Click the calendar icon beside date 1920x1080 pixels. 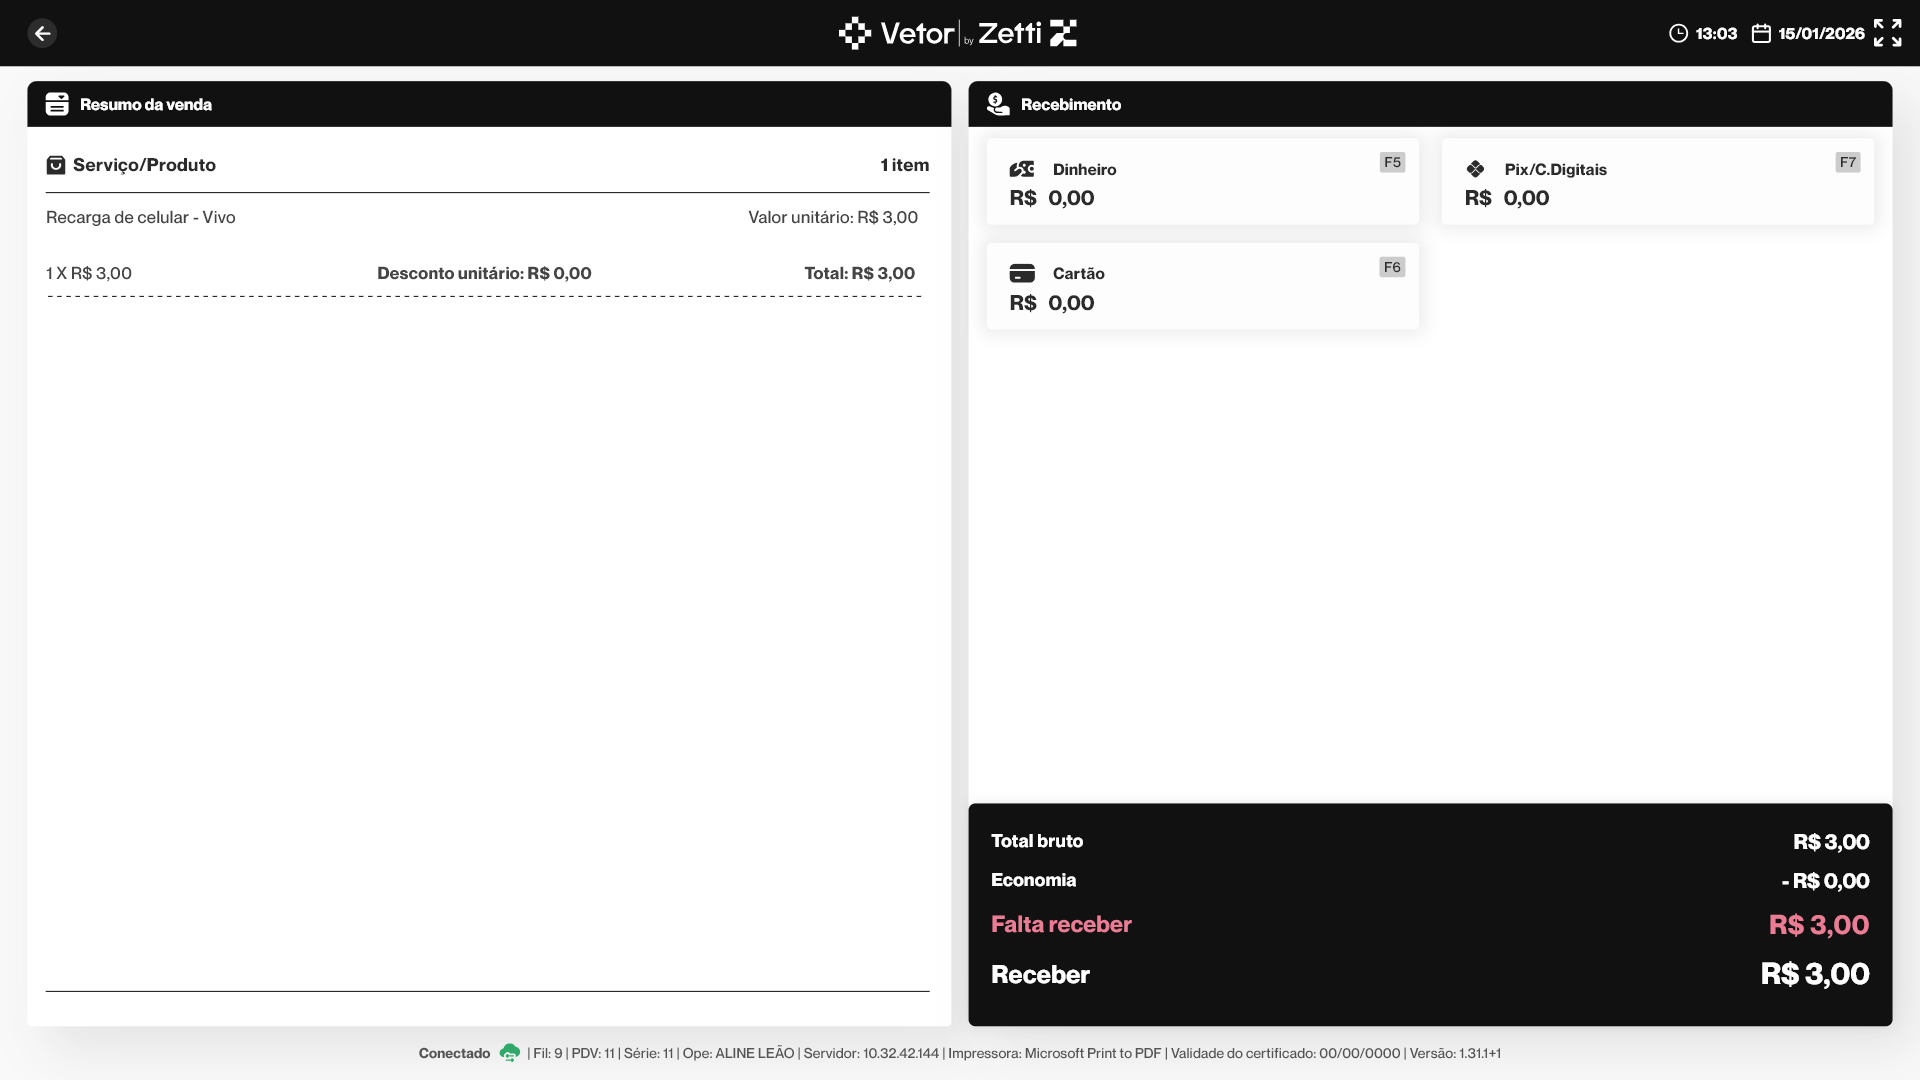pyautogui.click(x=1761, y=33)
